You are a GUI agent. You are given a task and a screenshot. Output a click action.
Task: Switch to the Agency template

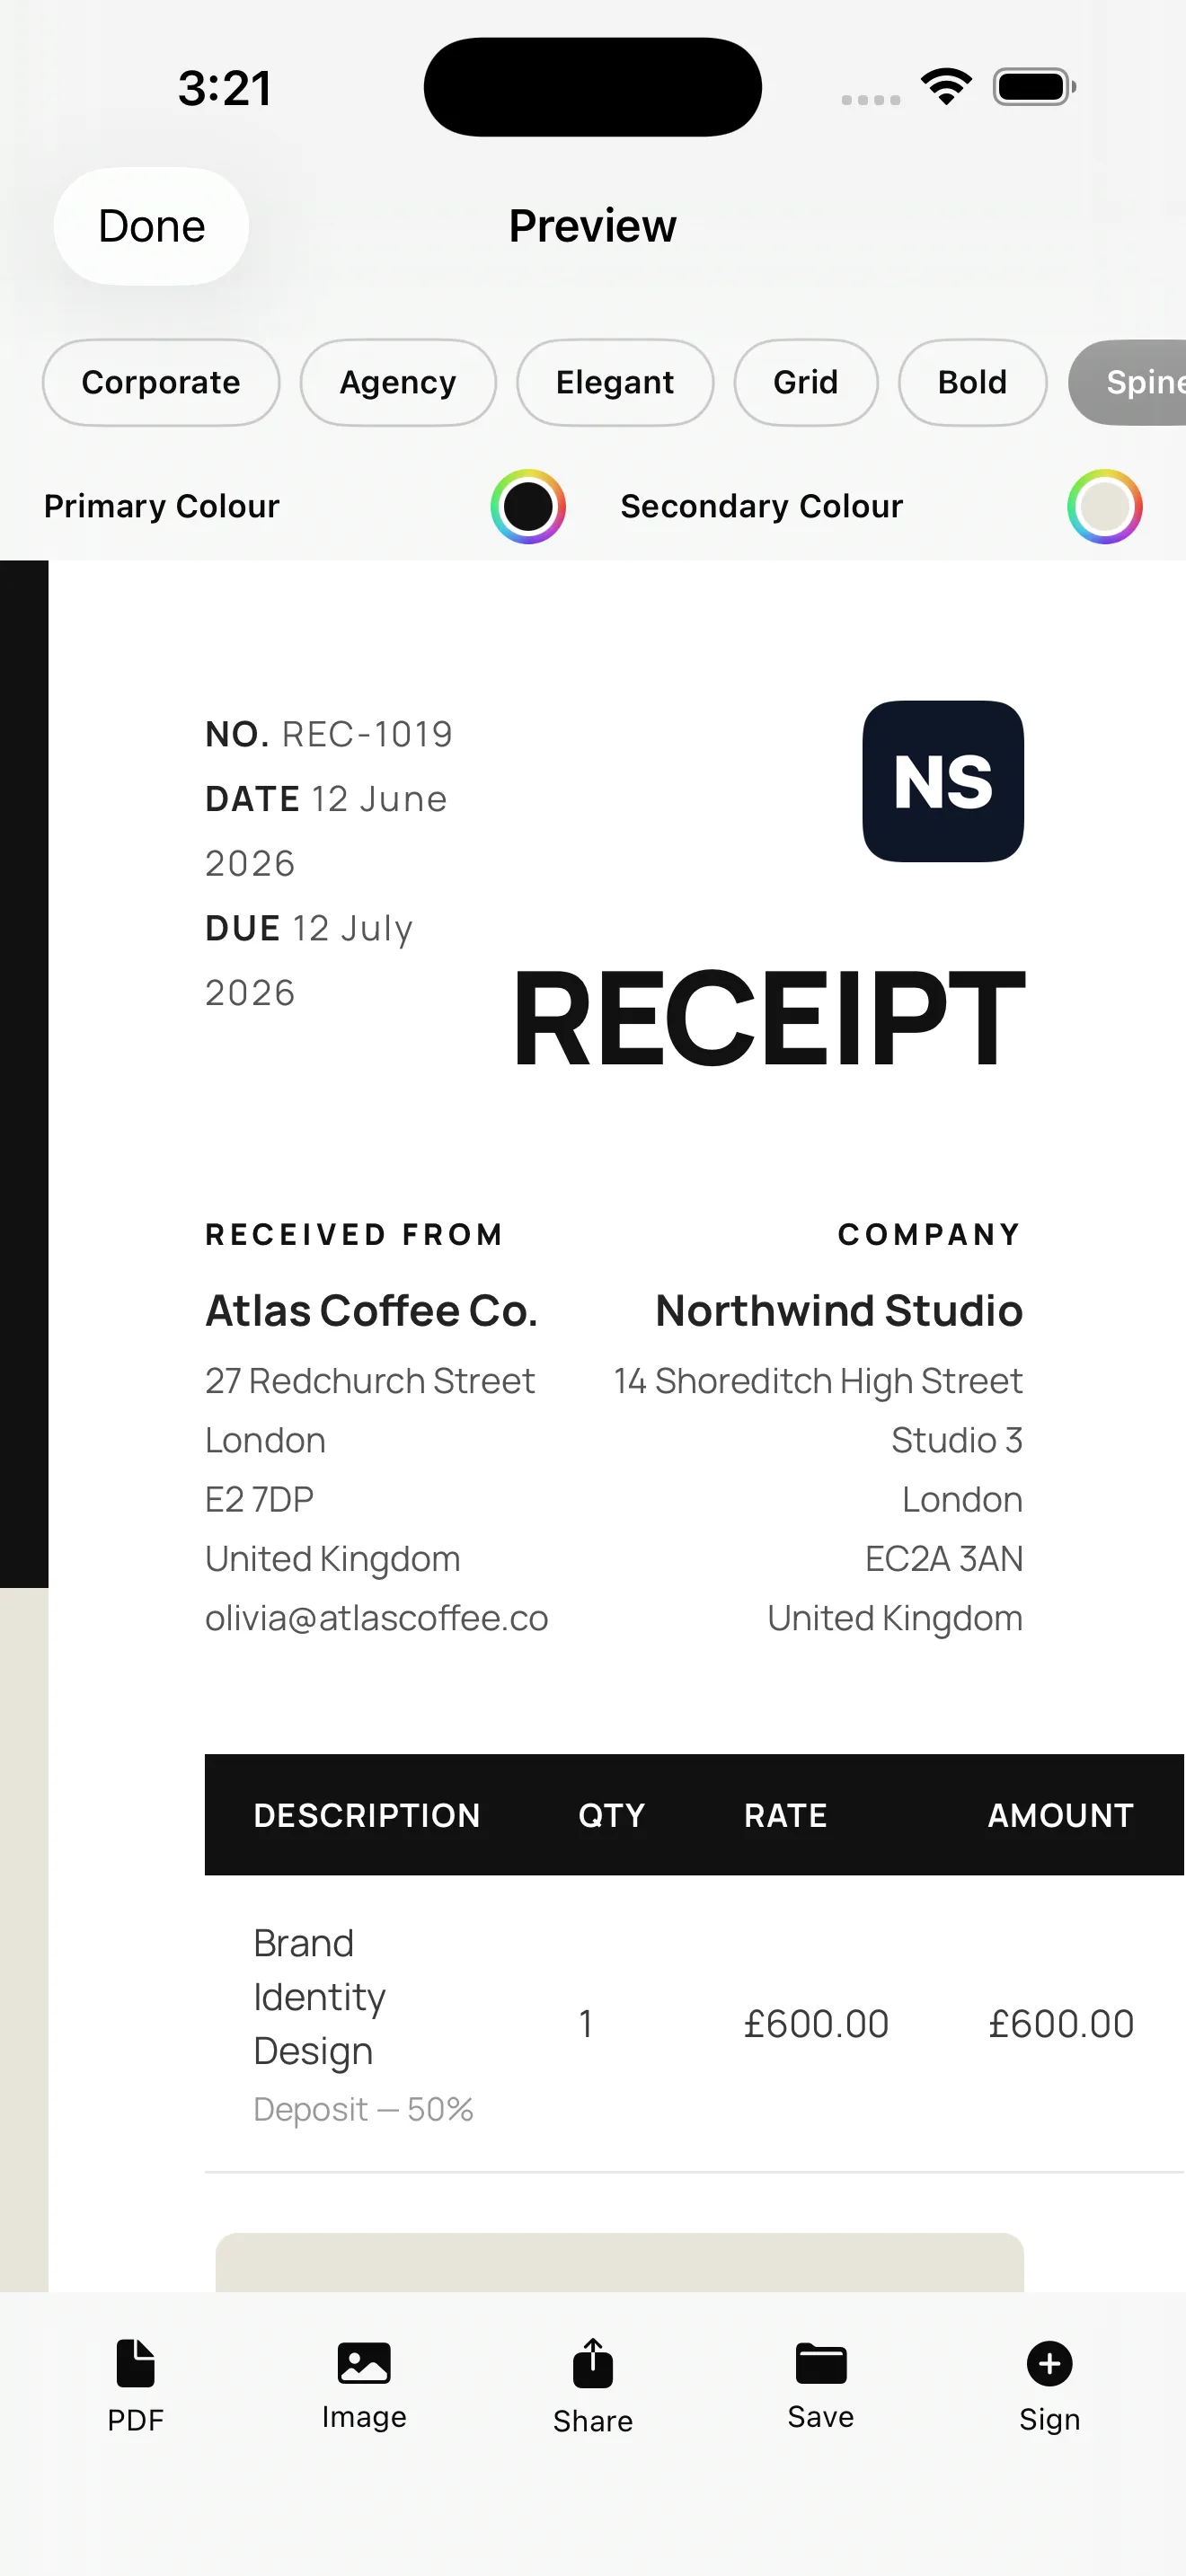(x=398, y=382)
